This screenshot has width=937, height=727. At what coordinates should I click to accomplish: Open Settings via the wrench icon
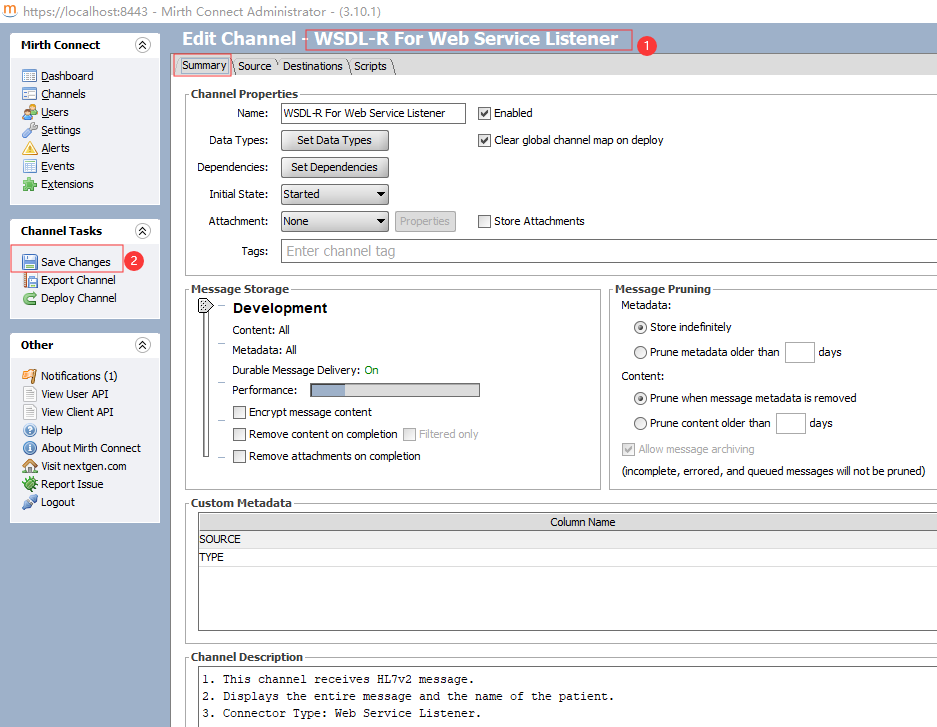[x=29, y=130]
